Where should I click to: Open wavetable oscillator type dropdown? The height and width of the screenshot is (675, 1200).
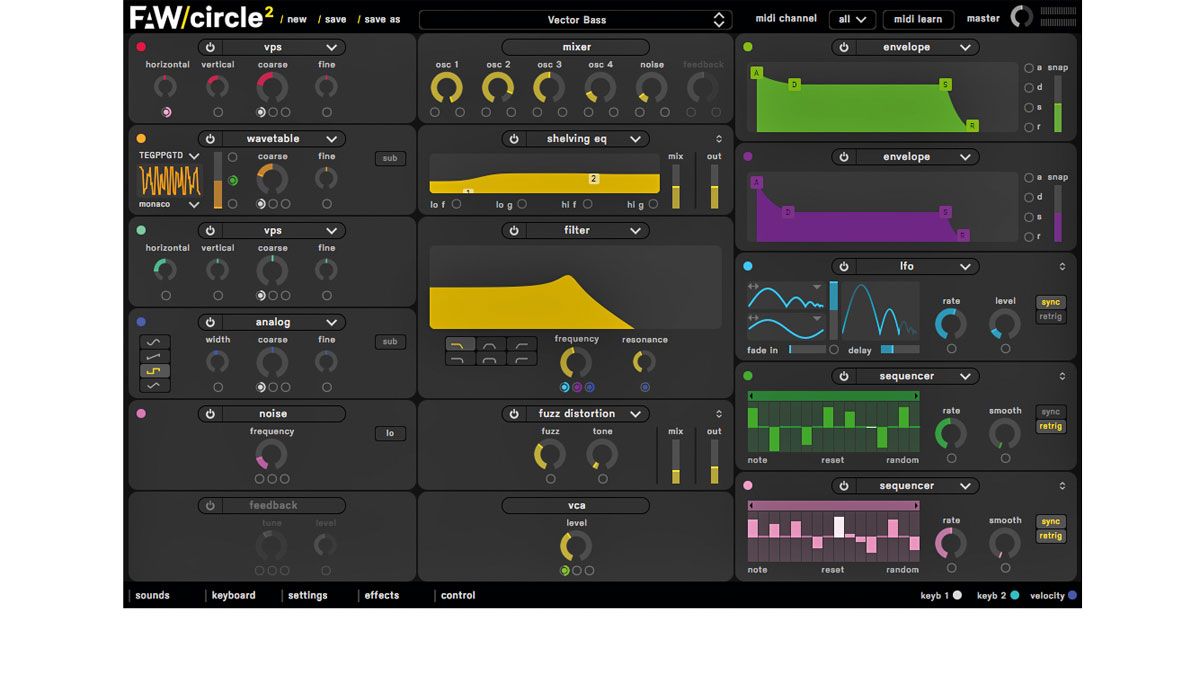[x=283, y=139]
